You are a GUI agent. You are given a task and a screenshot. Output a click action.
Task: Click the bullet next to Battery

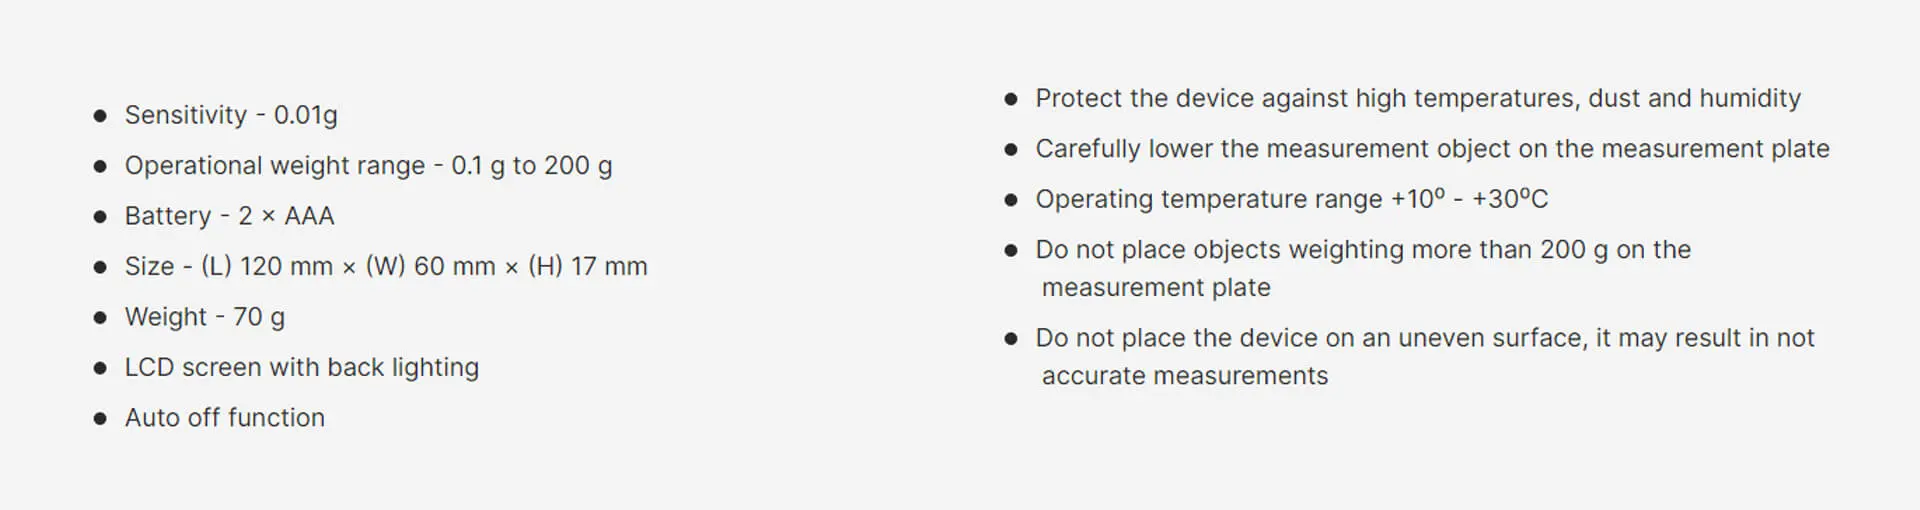[x=100, y=217]
